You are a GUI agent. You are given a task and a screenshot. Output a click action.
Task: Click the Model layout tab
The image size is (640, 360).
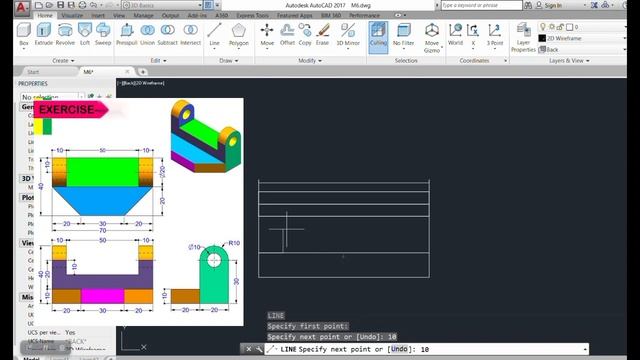pyautogui.click(x=31, y=359)
